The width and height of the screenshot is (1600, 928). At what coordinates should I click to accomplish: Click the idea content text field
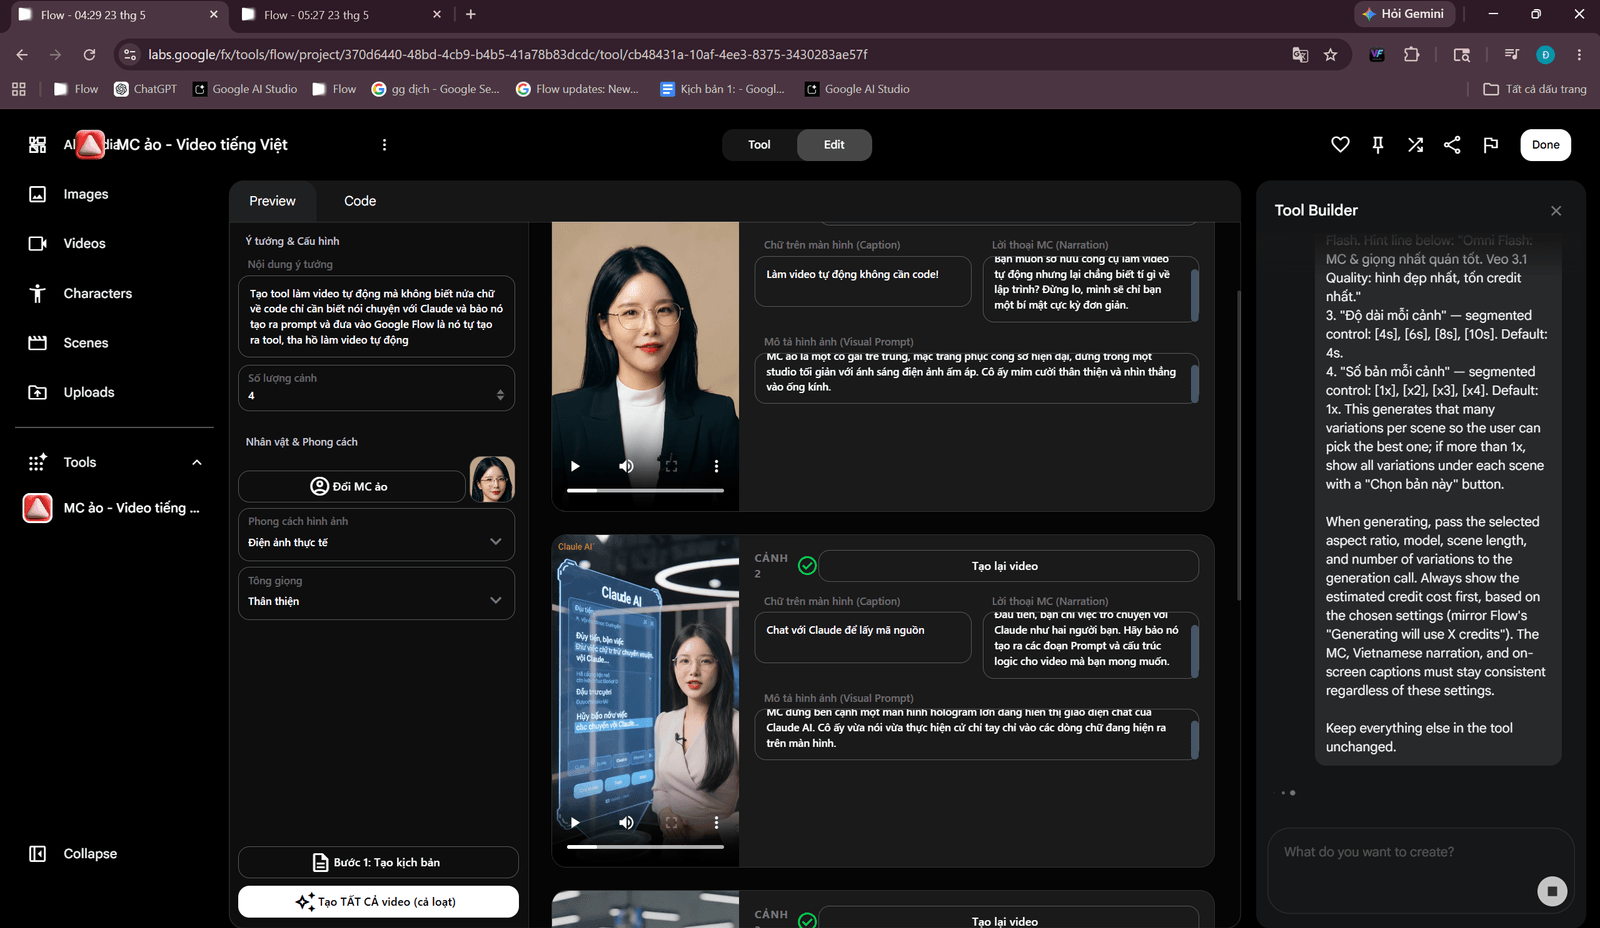(376, 317)
